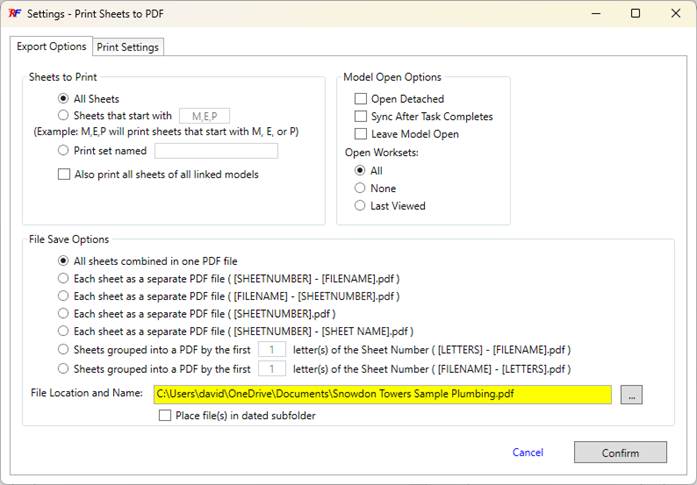The height and width of the screenshot is (485, 697).
Task: Enable 'Also print all sheets of all linked models'
Action: (x=64, y=175)
